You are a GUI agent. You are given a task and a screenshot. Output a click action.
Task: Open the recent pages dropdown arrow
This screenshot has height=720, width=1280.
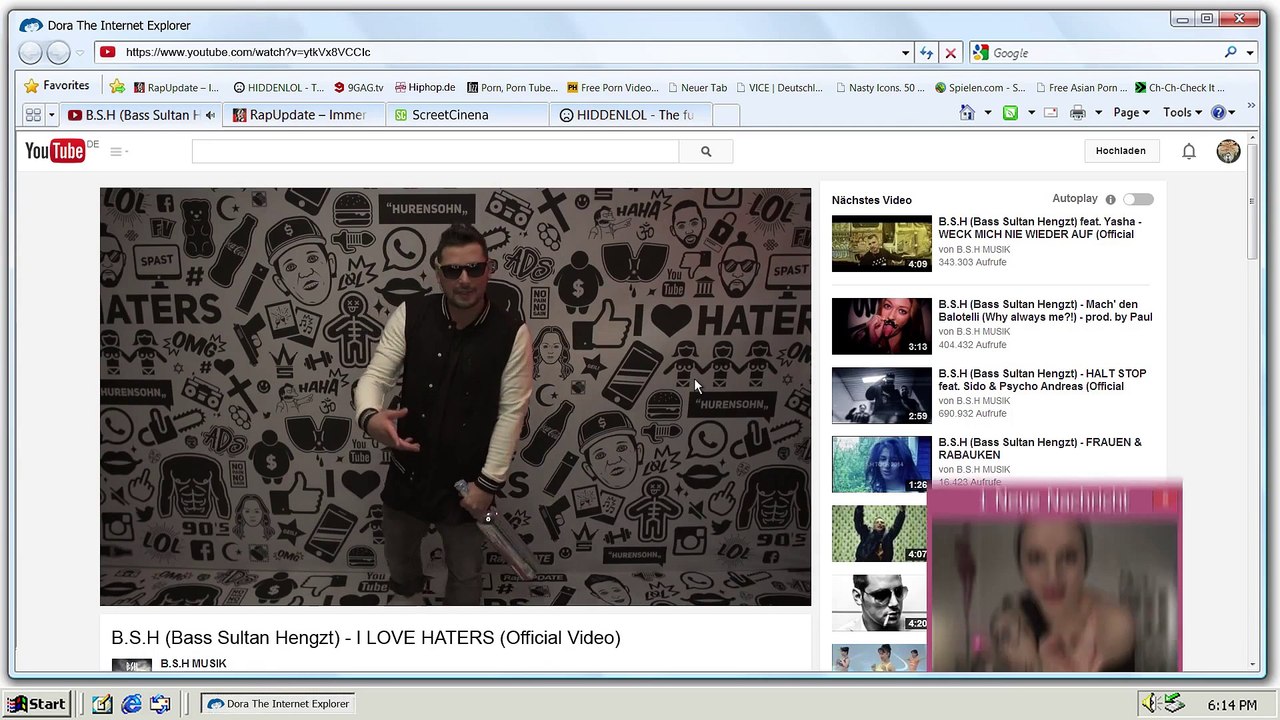80,53
